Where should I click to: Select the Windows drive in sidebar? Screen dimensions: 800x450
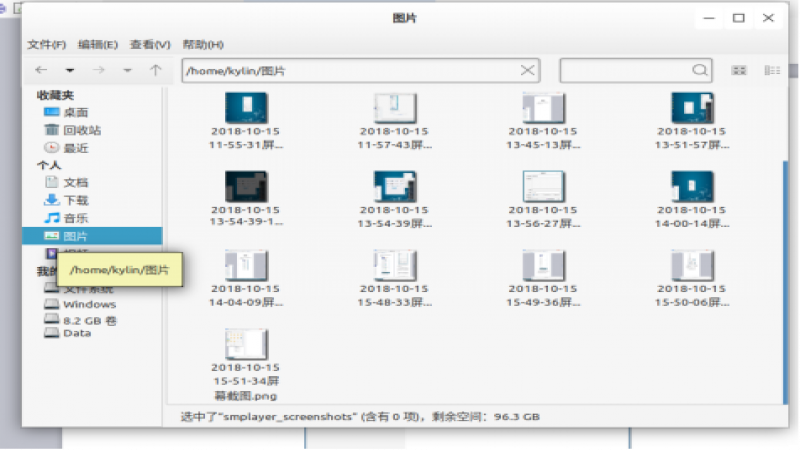pos(89,304)
